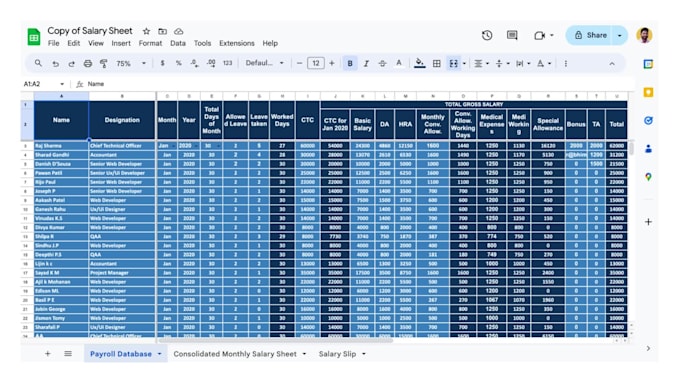Image resolution: width=680 pixels, height=383 pixels.
Task: Format as currency with dollar icon
Action: 163,63
